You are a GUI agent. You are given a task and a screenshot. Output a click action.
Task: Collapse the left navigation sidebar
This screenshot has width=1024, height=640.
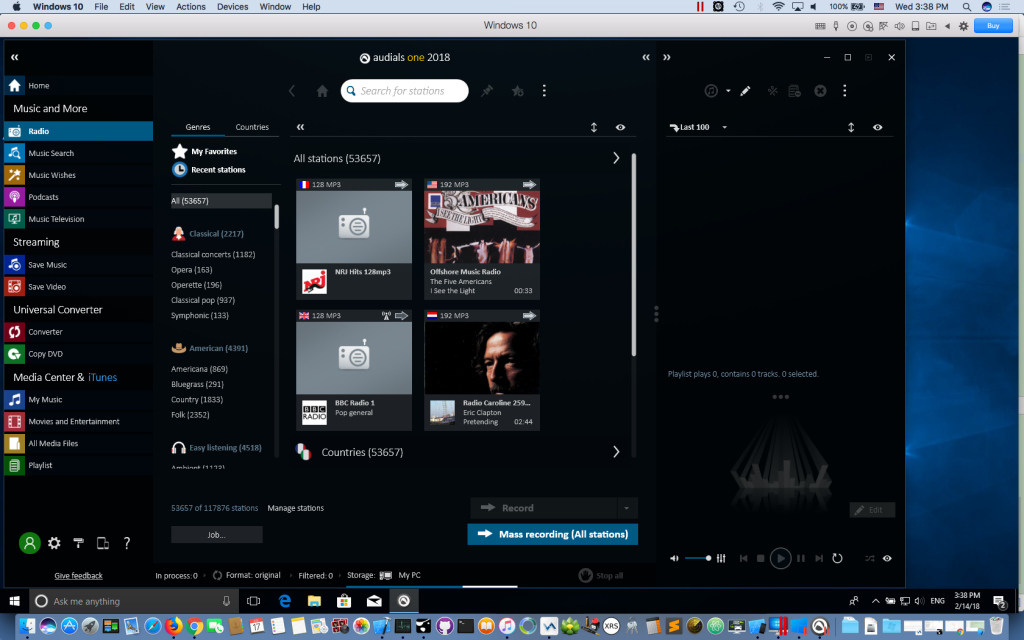(14, 57)
